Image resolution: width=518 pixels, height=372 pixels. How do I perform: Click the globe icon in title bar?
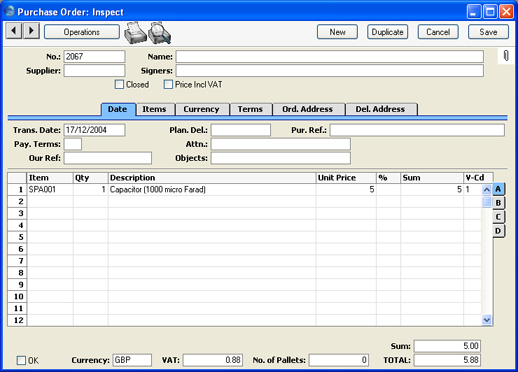coord(10,12)
